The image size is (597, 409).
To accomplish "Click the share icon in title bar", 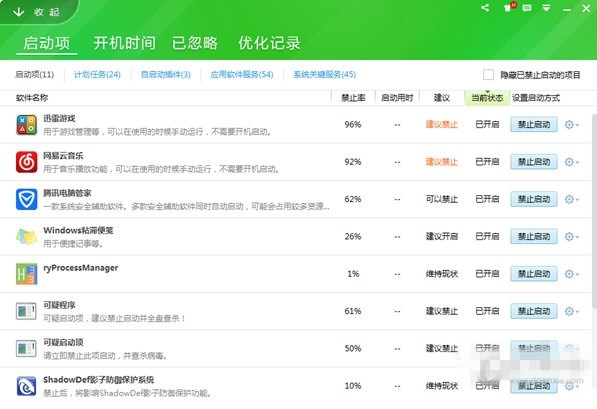I will coord(485,8).
